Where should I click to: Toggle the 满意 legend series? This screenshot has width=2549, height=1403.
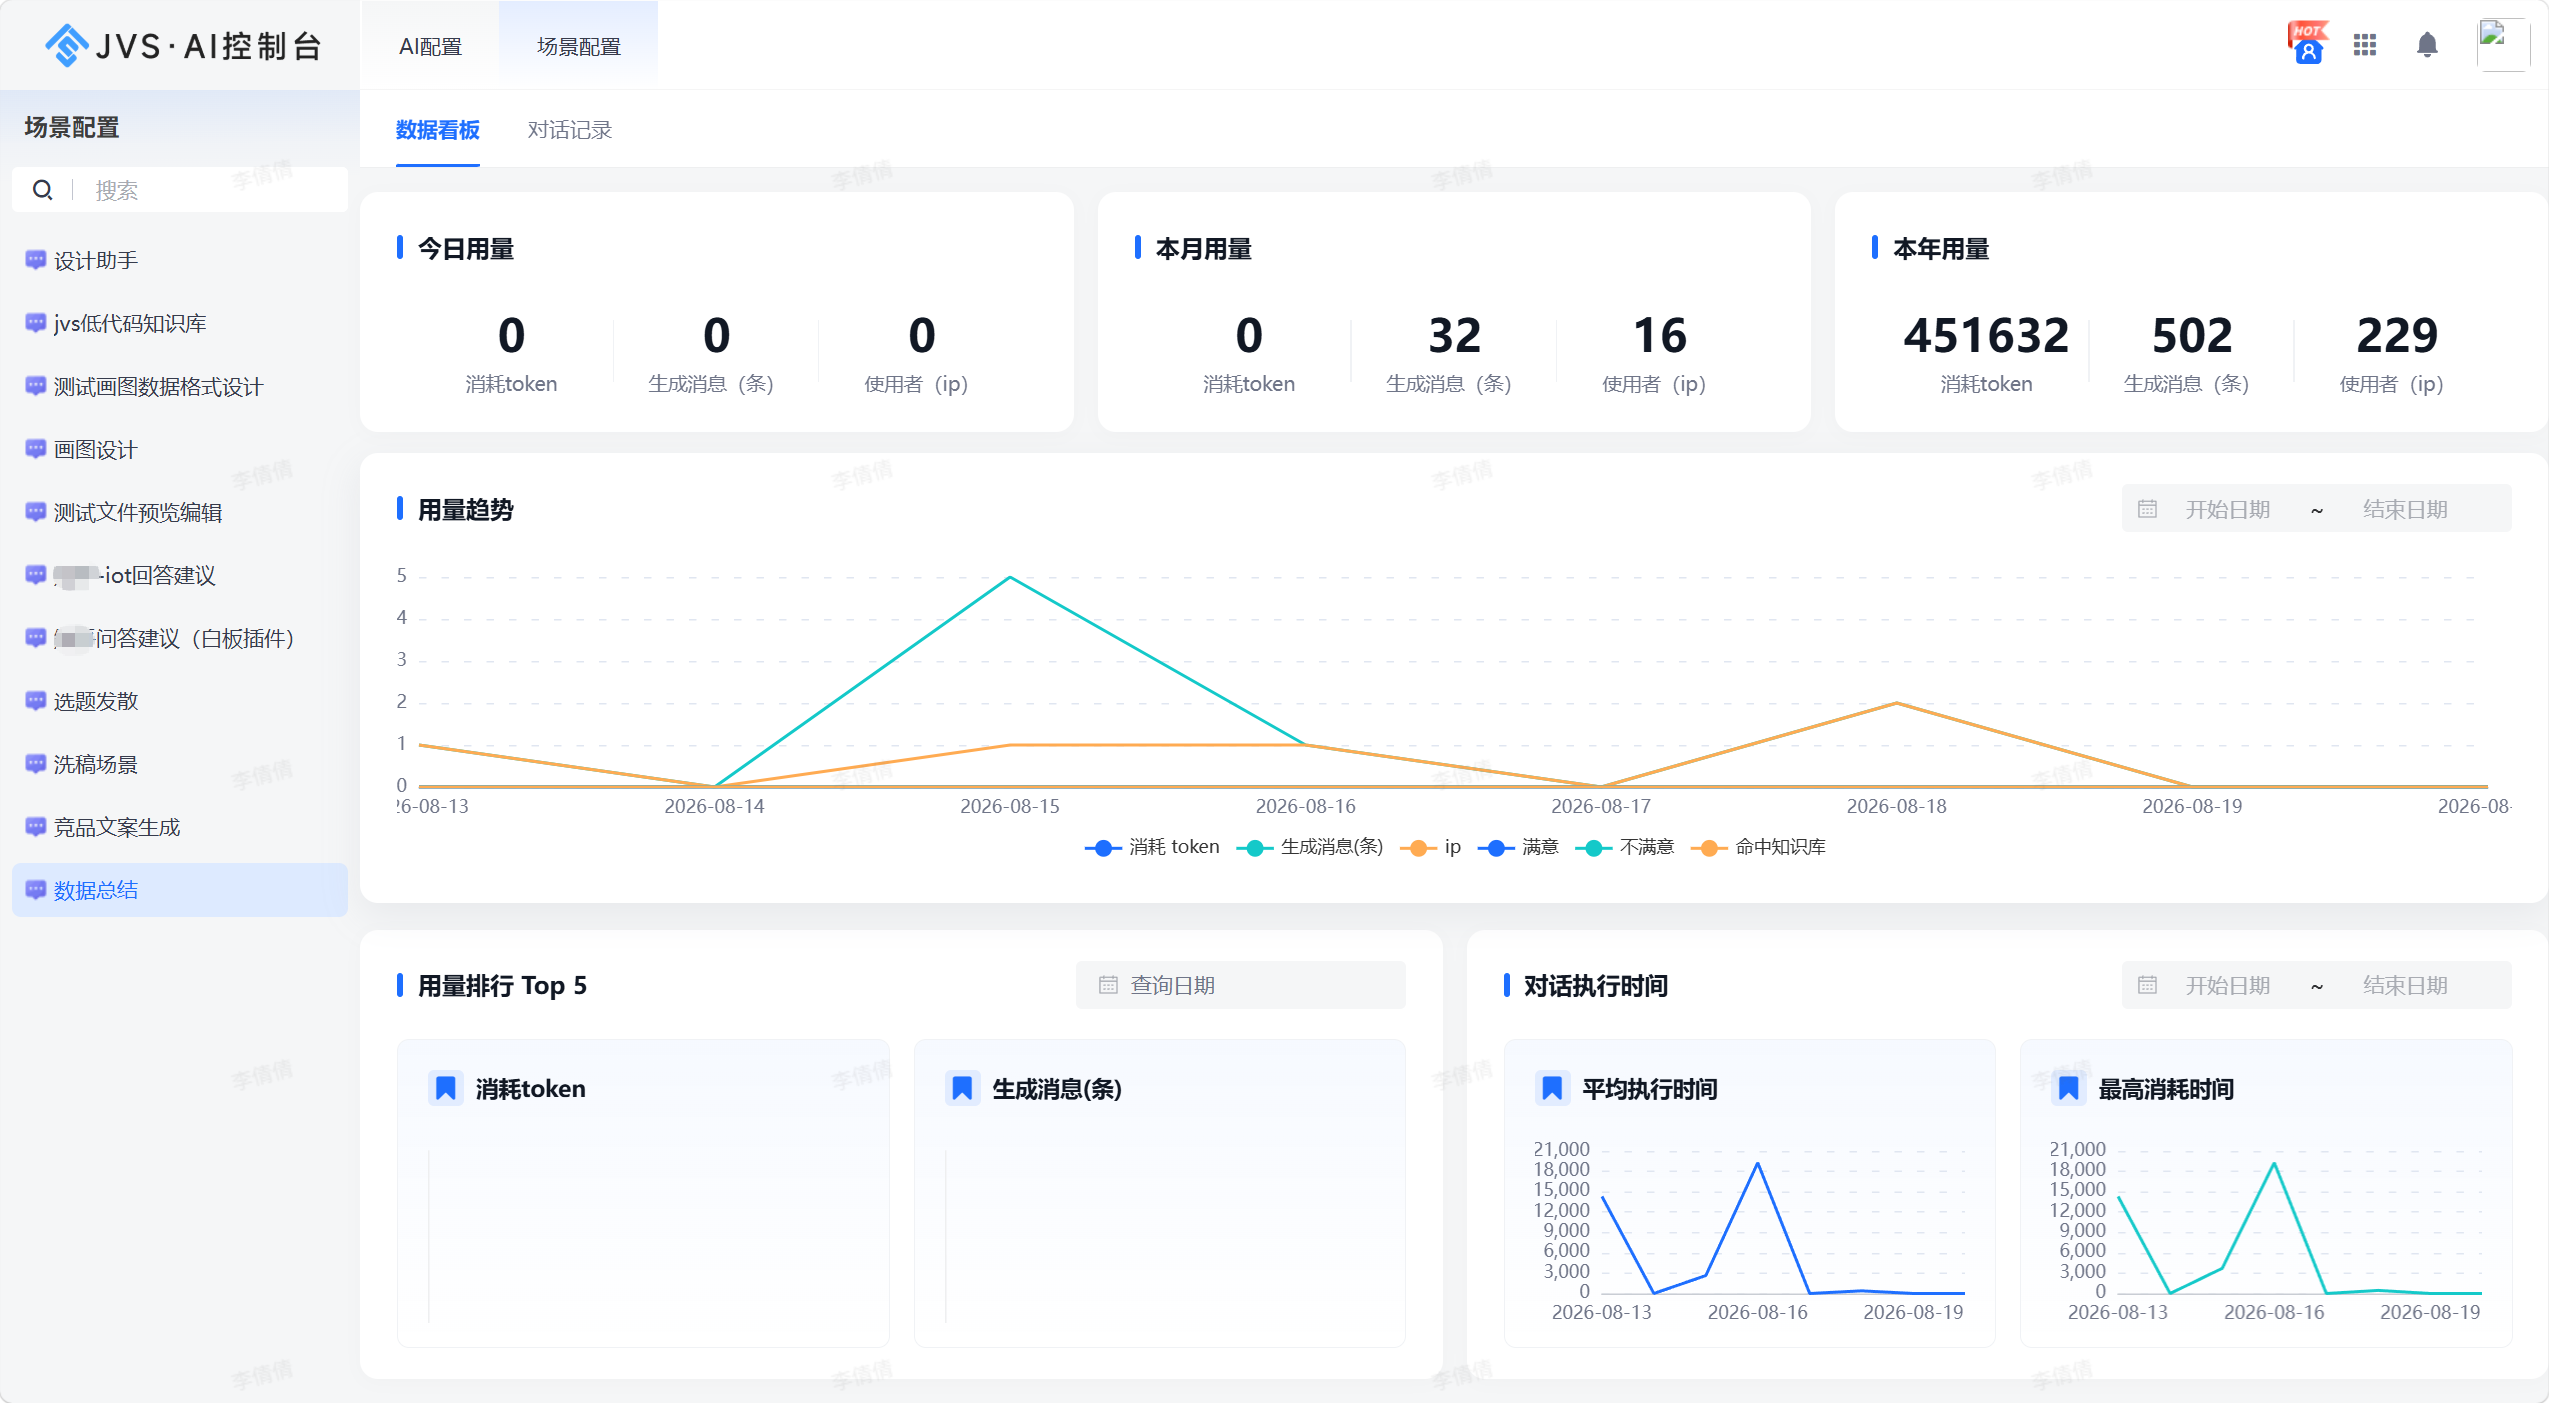click(1517, 847)
